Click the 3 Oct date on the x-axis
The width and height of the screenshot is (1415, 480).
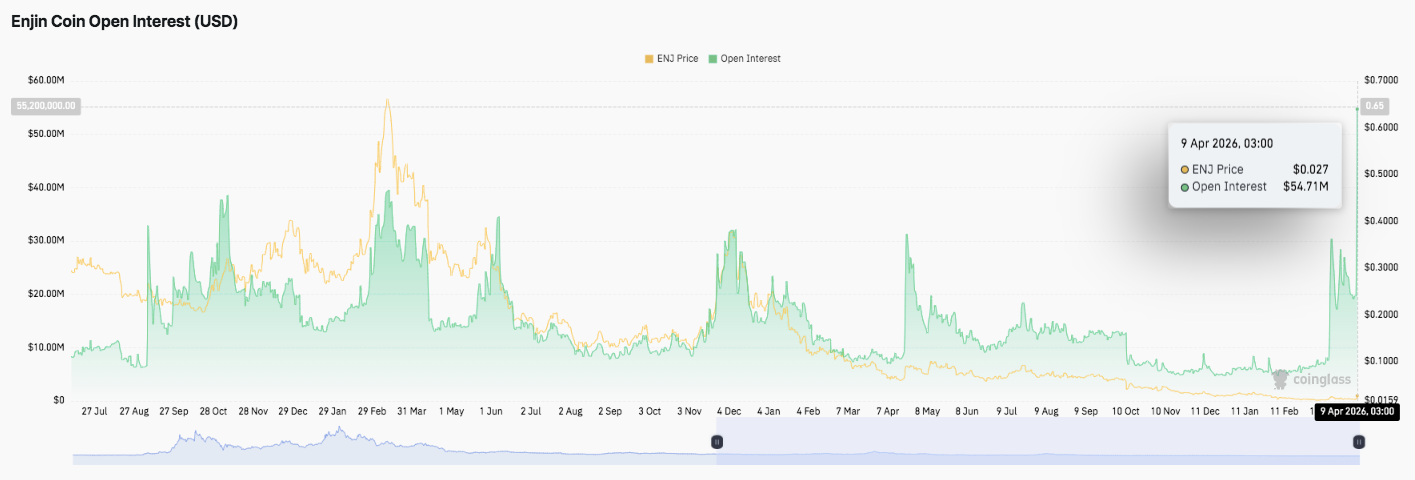coord(650,411)
